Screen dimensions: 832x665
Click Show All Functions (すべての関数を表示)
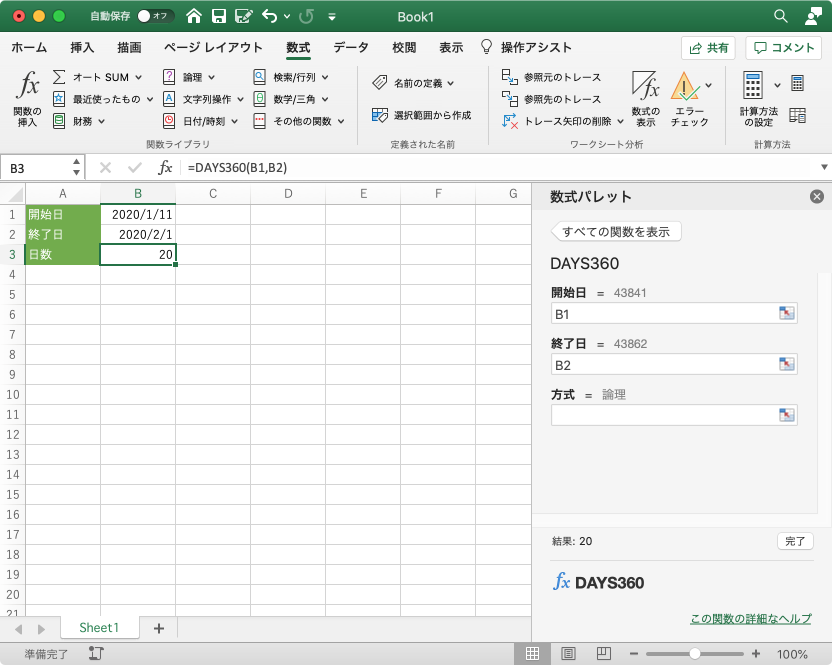[616, 231]
